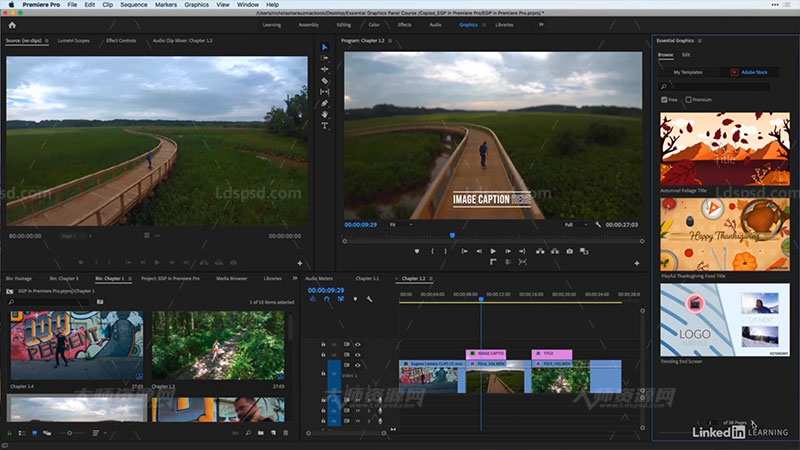Open playback resolution Full dropdown

(x=576, y=224)
